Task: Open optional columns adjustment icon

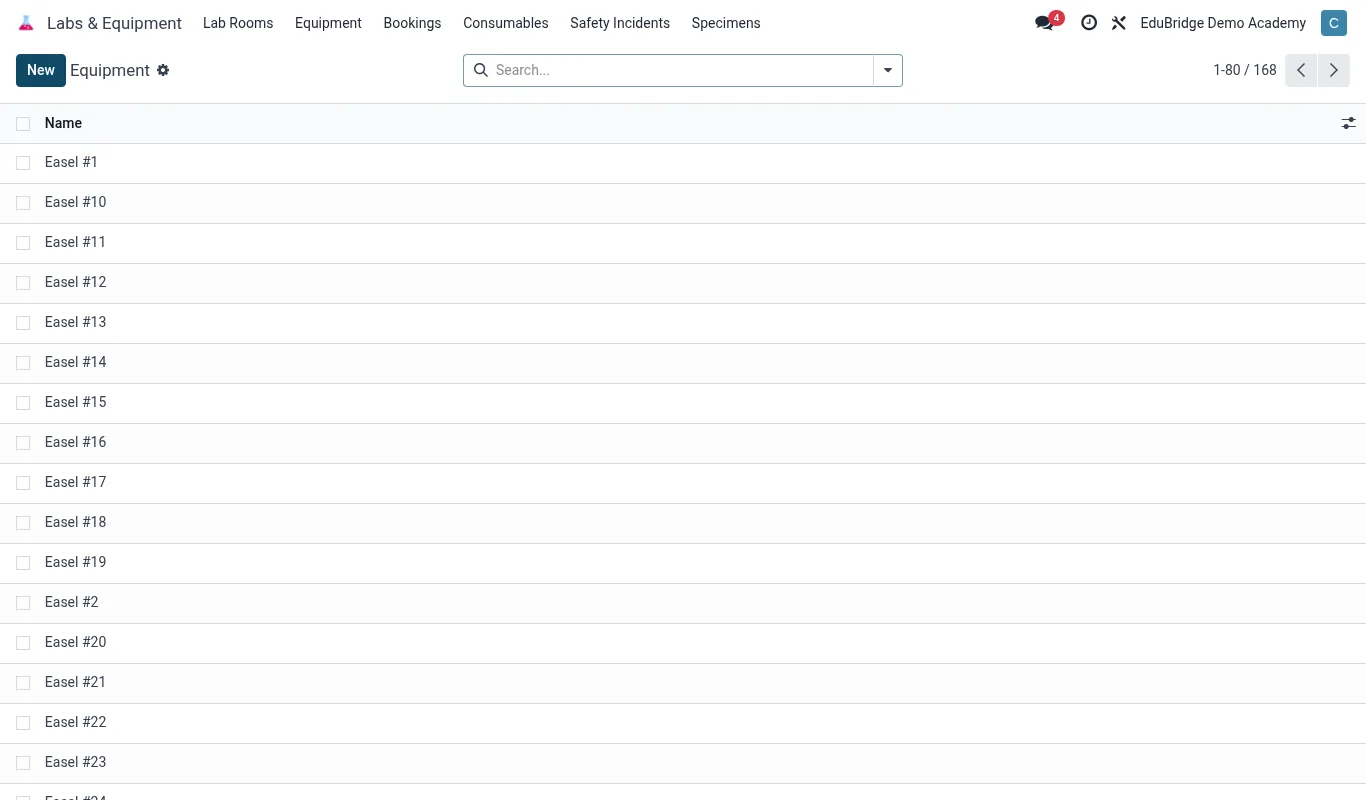Action: [x=1349, y=123]
